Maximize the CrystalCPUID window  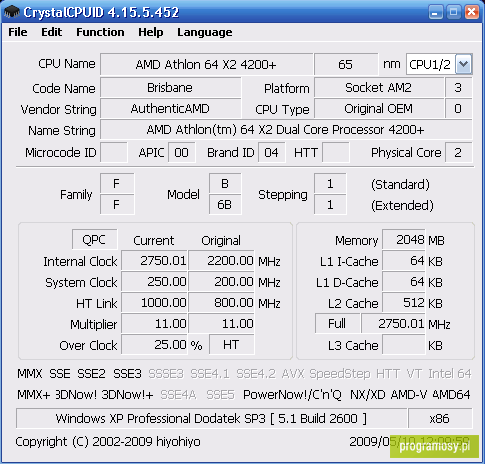(454, 12)
